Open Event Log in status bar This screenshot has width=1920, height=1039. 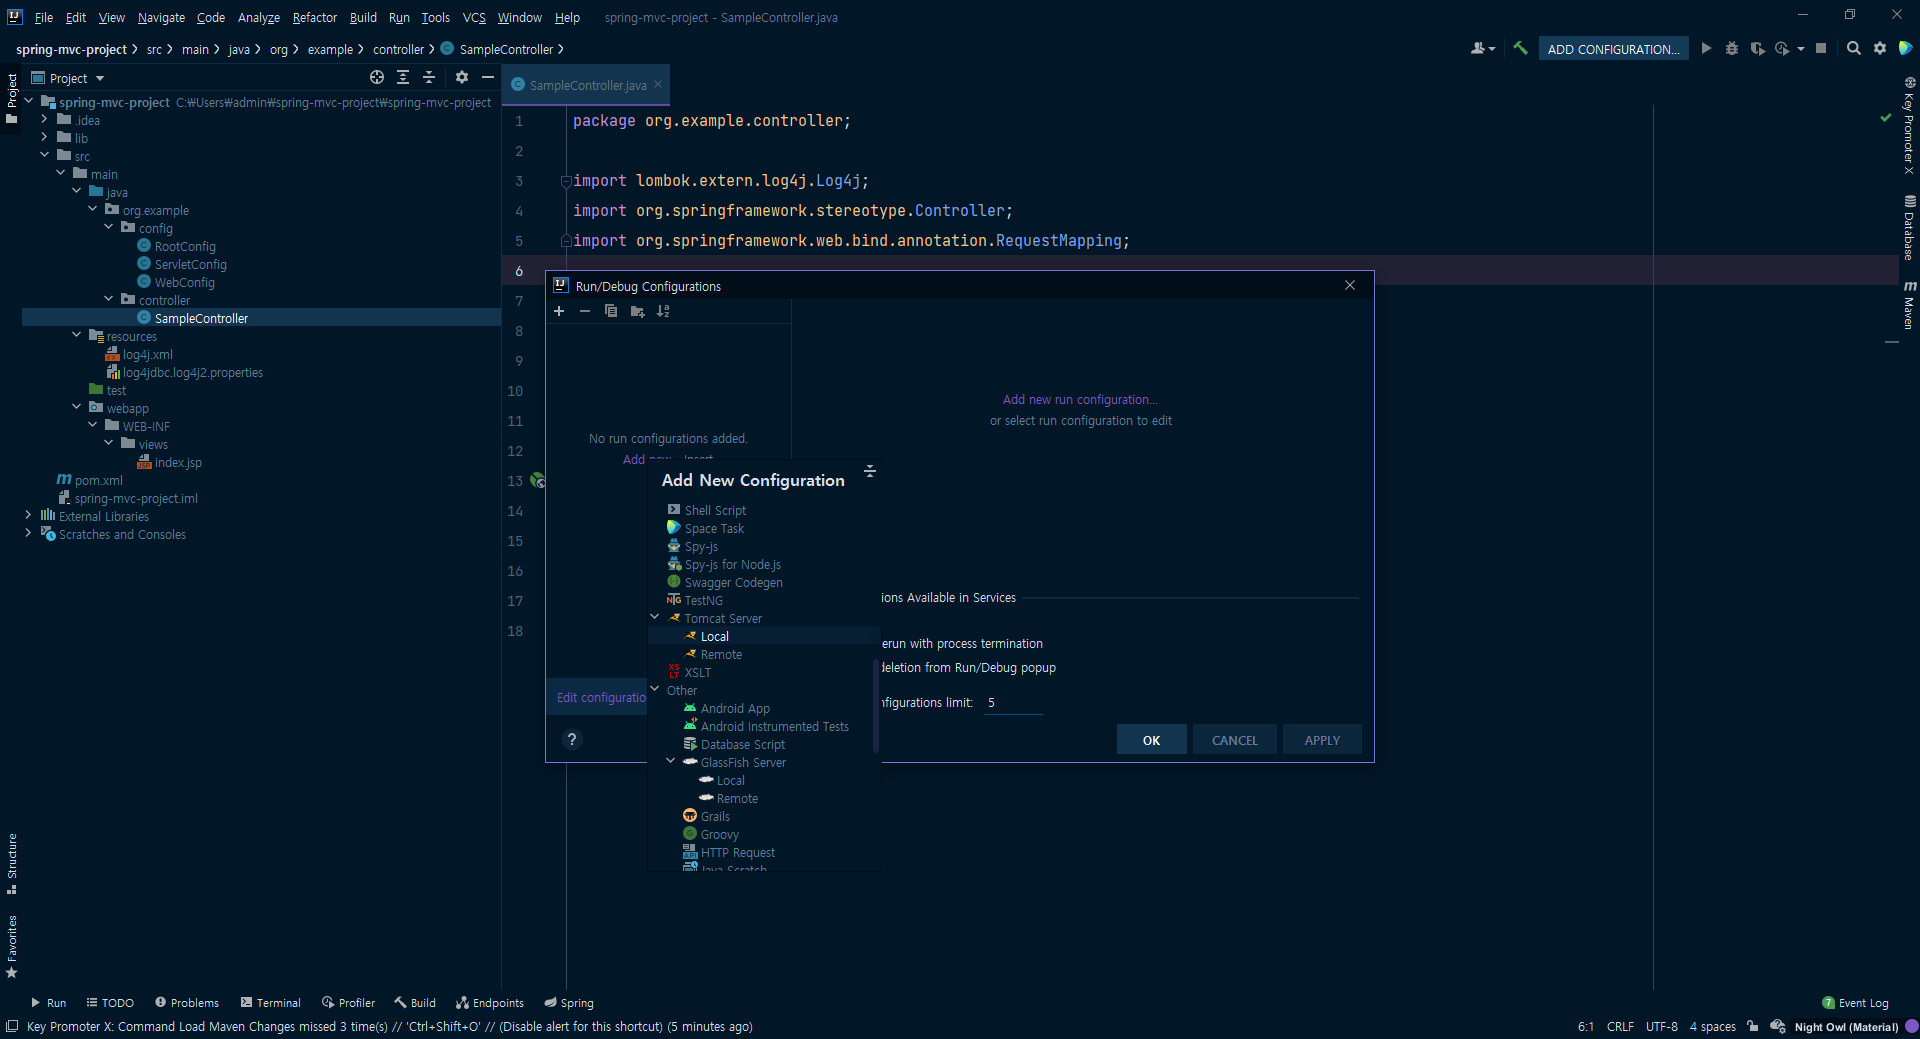[x=1856, y=1003]
